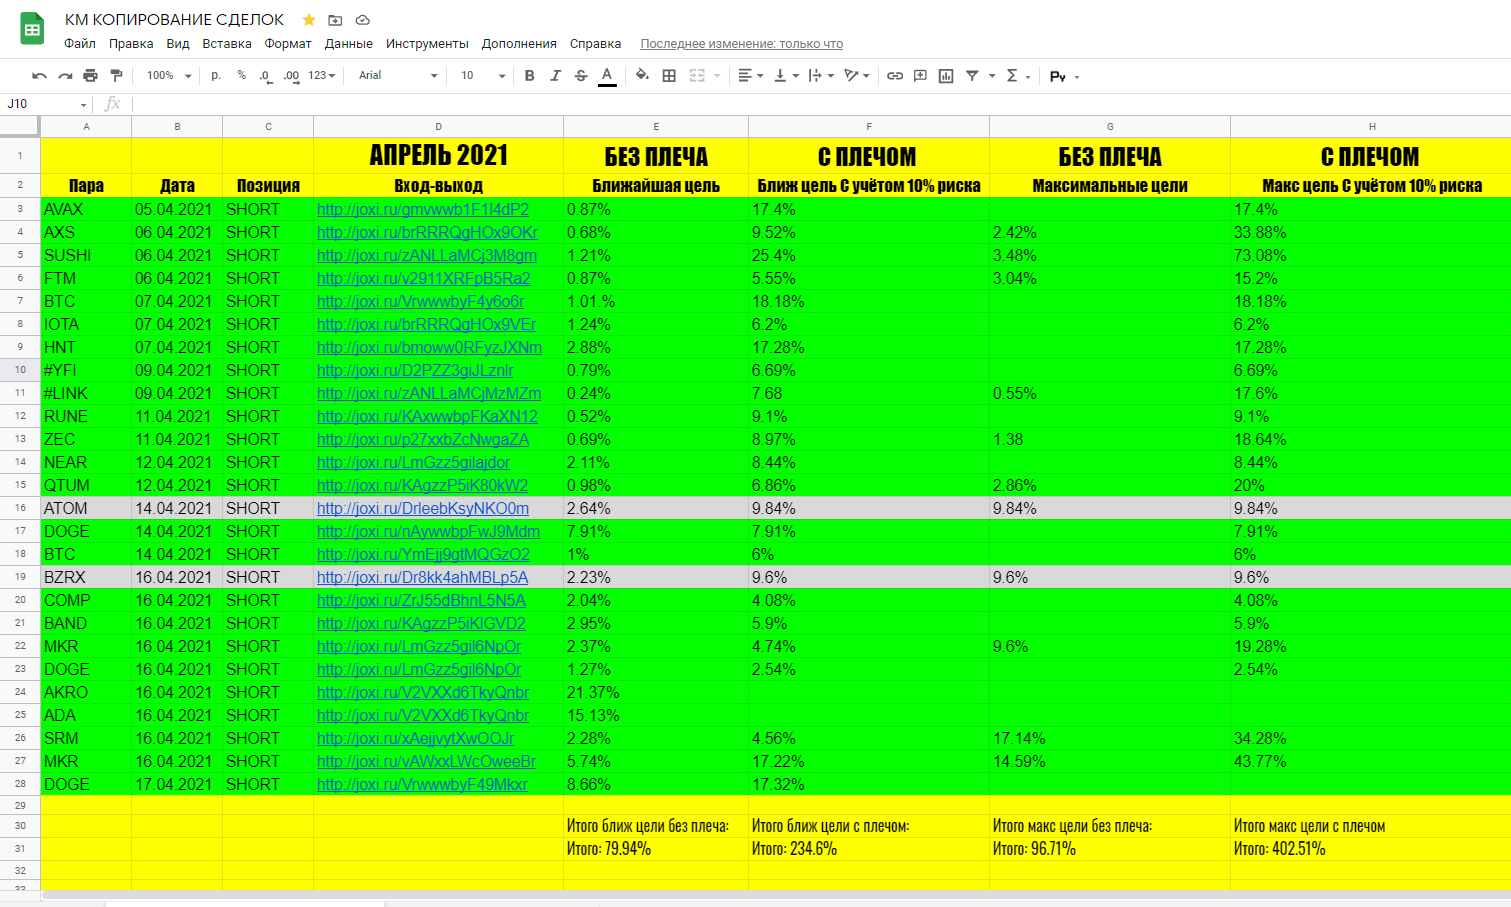Select cell 'Итого: 79.94%'
This screenshot has height=907, width=1511.
click(x=656, y=849)
